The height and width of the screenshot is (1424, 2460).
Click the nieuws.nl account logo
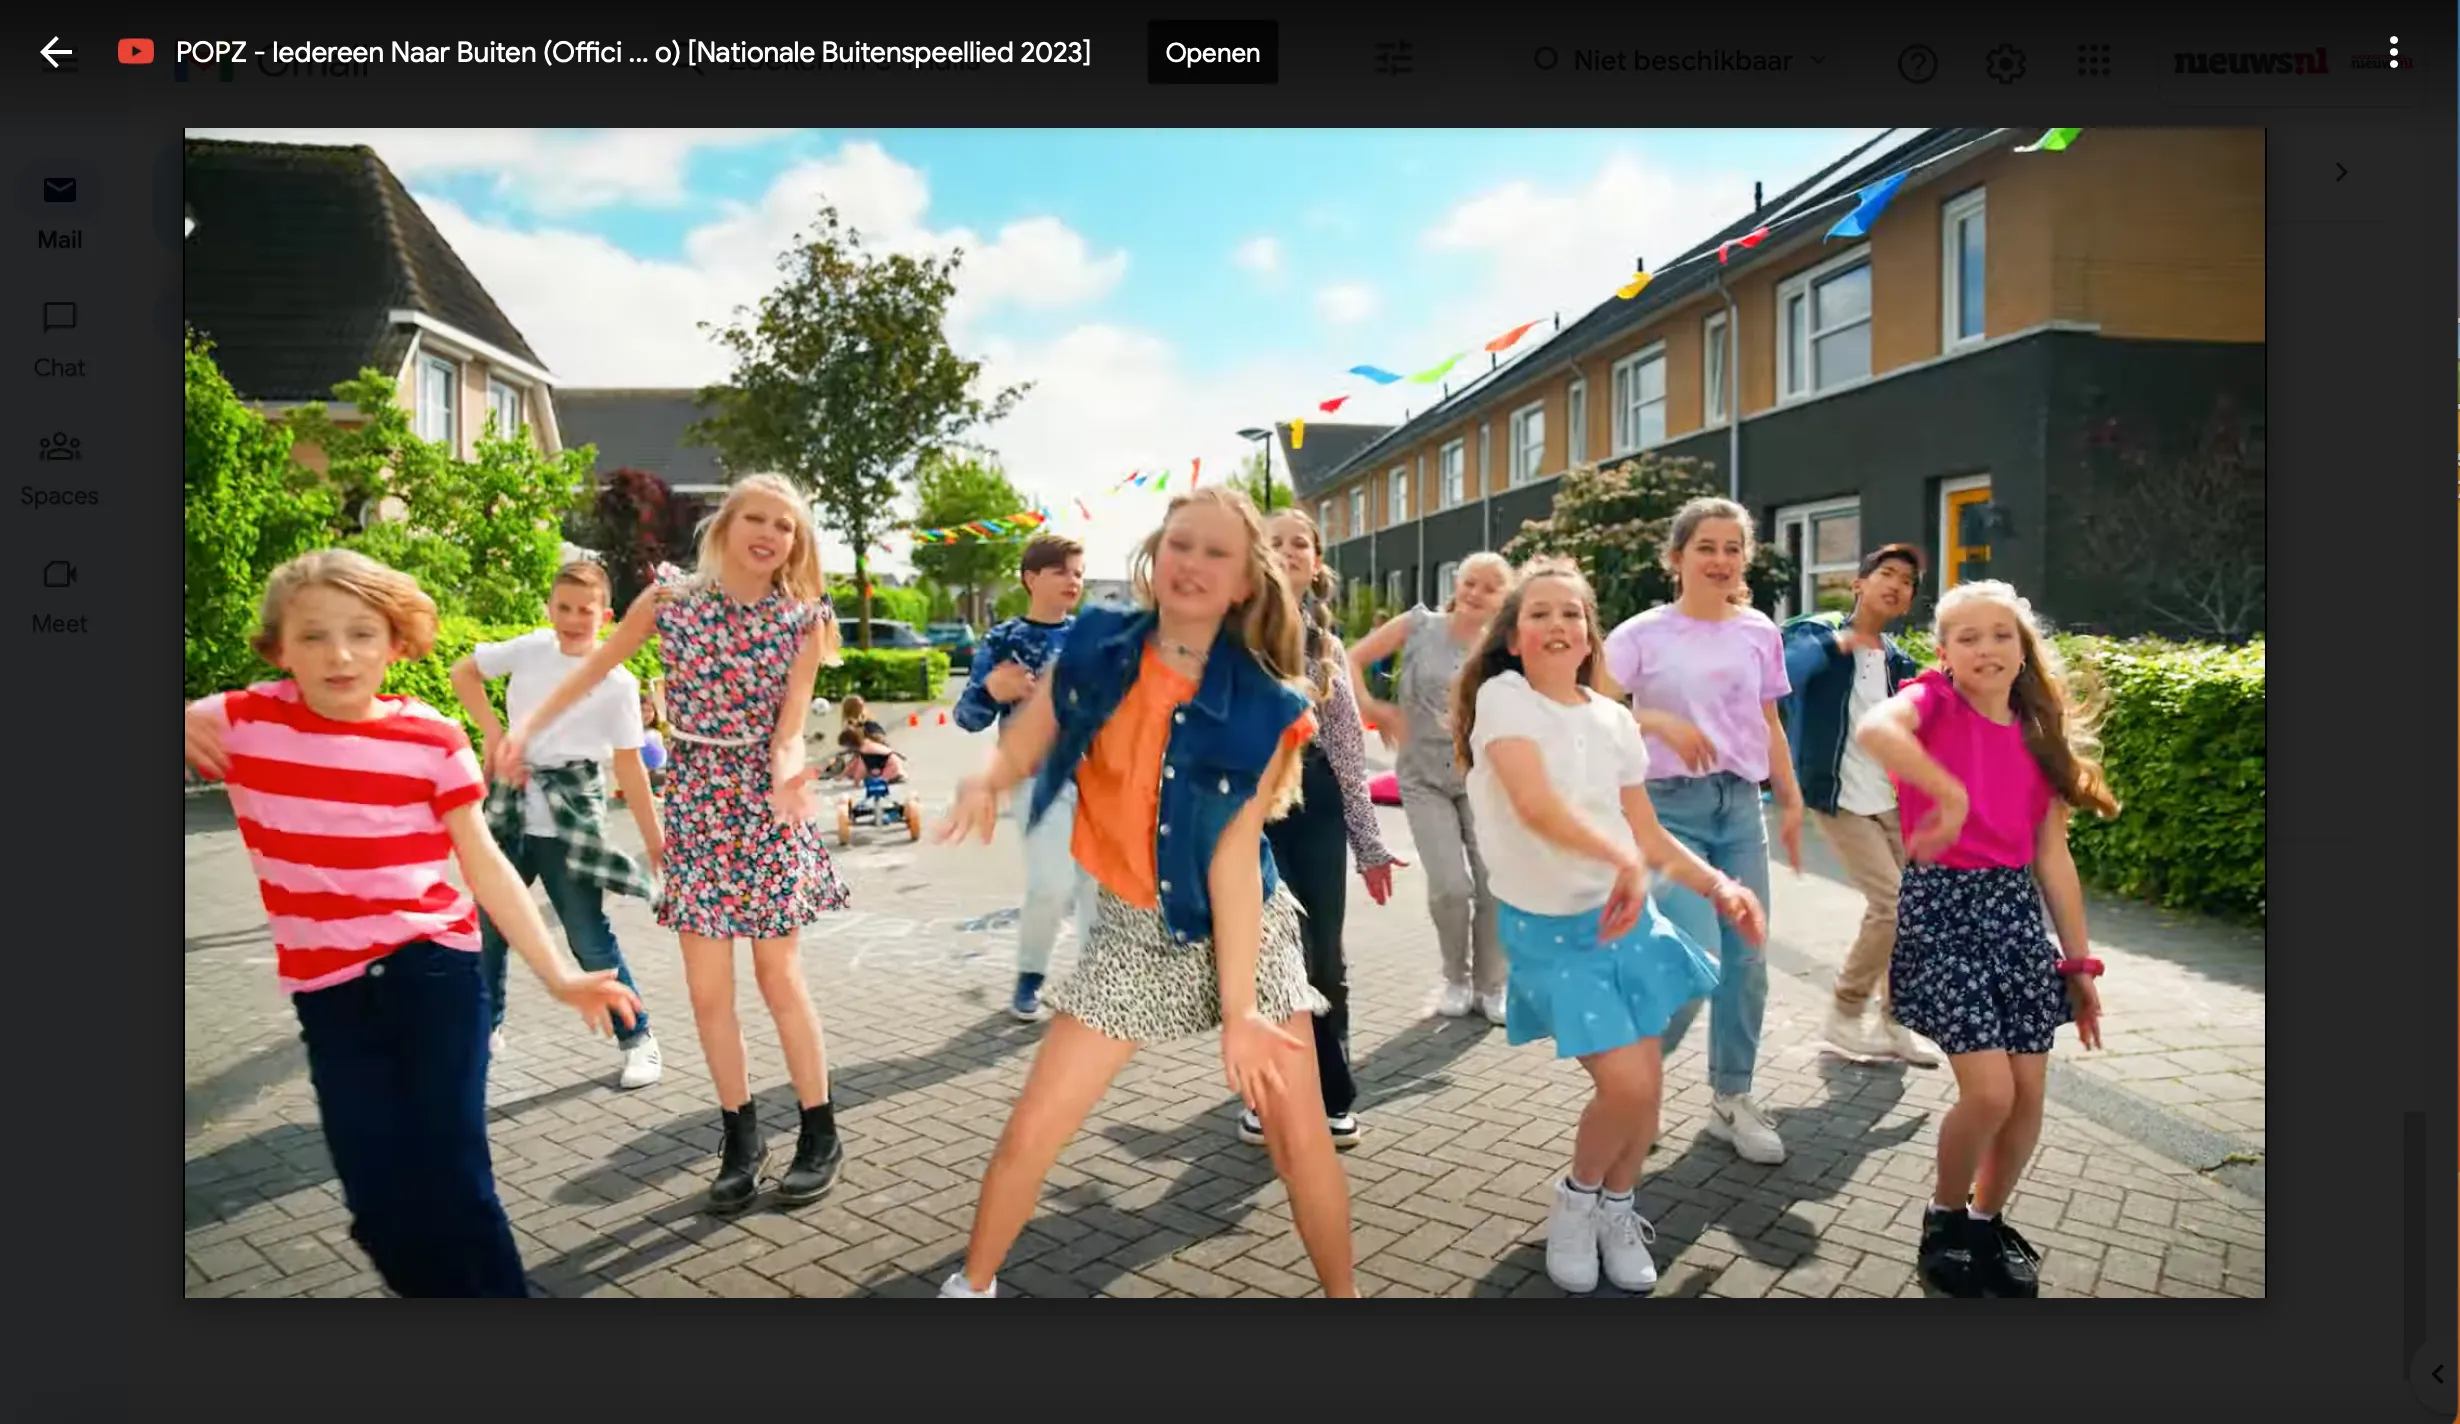(2250, 62)
